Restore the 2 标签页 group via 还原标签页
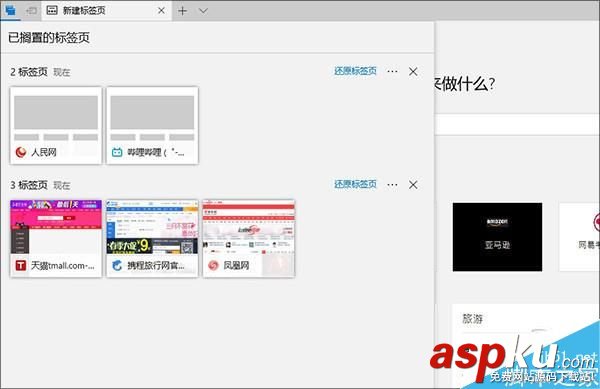 [x=355, y=71]
